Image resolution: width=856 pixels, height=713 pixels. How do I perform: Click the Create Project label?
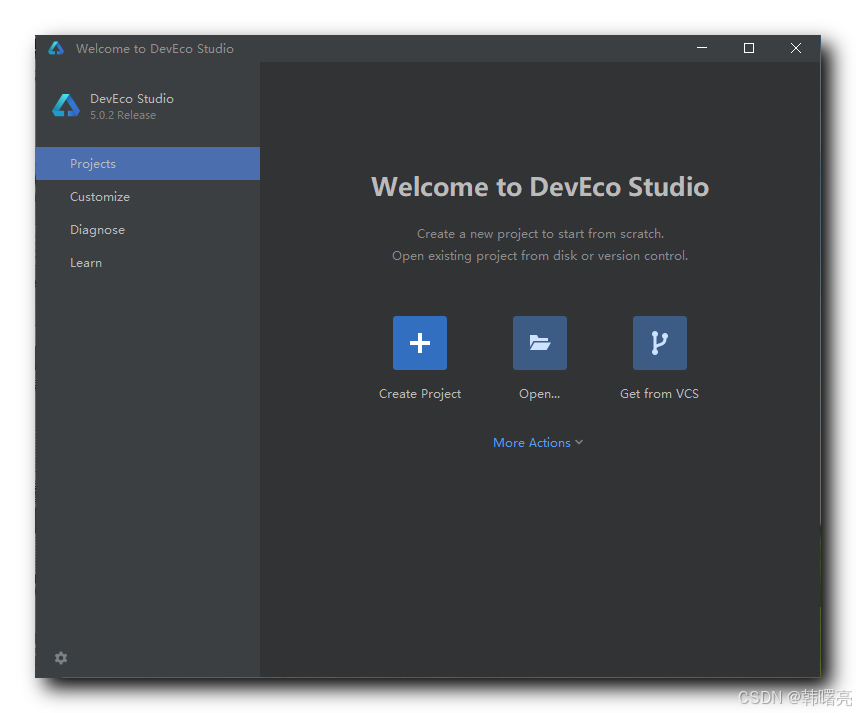pyautogui.click(x=420, y=394)
